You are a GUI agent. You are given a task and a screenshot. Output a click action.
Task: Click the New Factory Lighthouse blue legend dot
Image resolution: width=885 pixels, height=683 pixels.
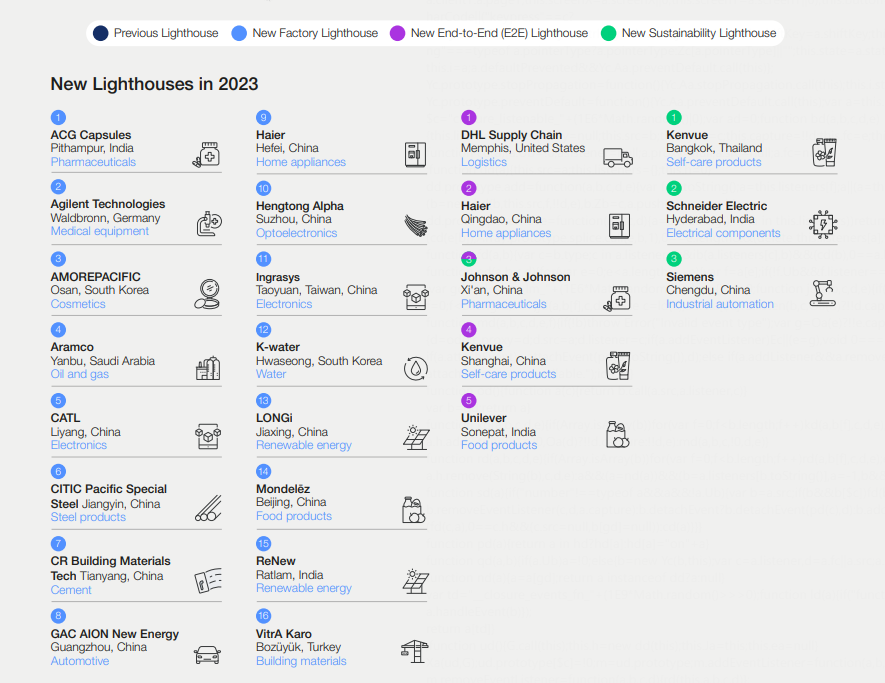[239, 33]
